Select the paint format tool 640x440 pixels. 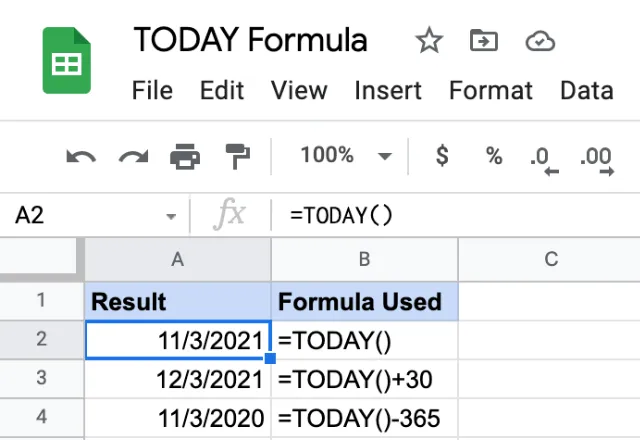[238, 156]
